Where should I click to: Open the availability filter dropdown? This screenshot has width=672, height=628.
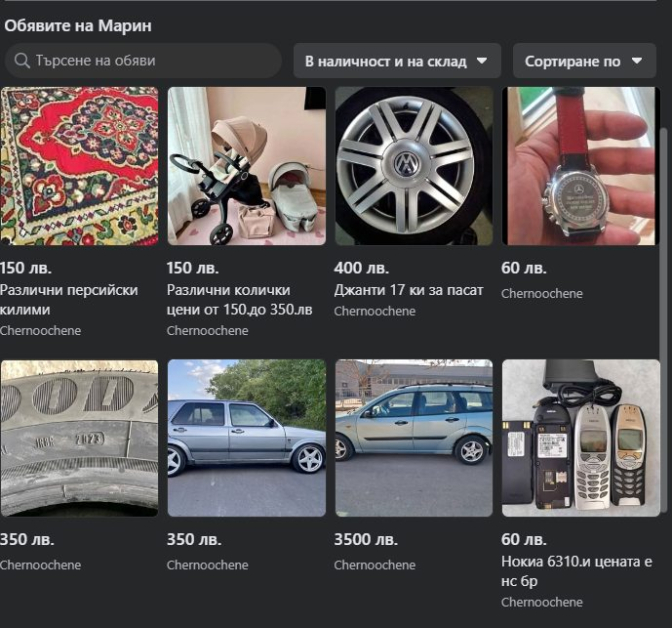[397, 61]
